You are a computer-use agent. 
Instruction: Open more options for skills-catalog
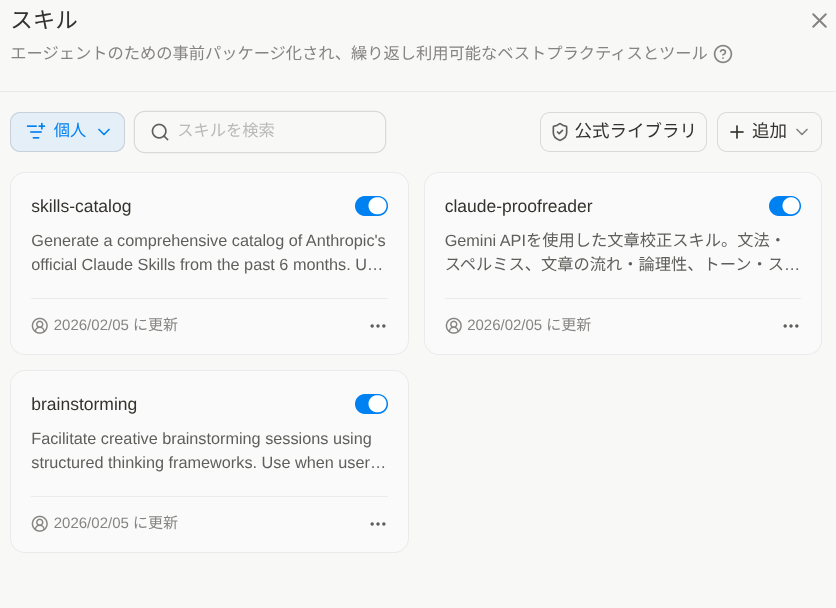tap(377, 326)
